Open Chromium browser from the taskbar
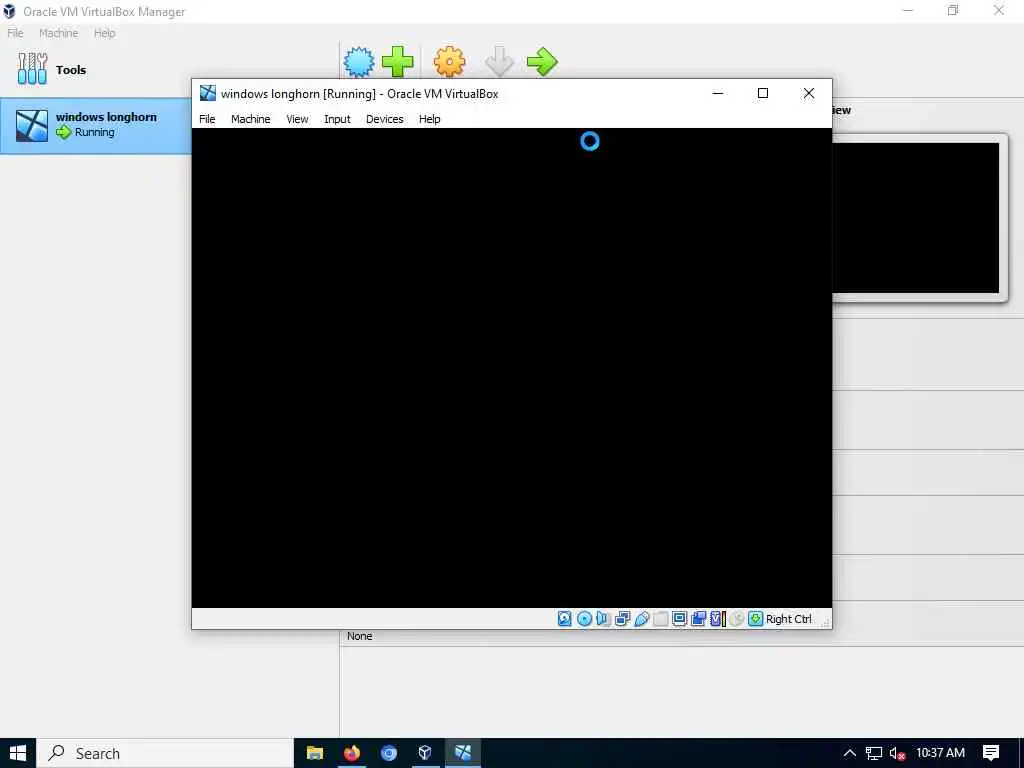The width and height of the screenshot is (1024, 768). [x=389, y=753]
